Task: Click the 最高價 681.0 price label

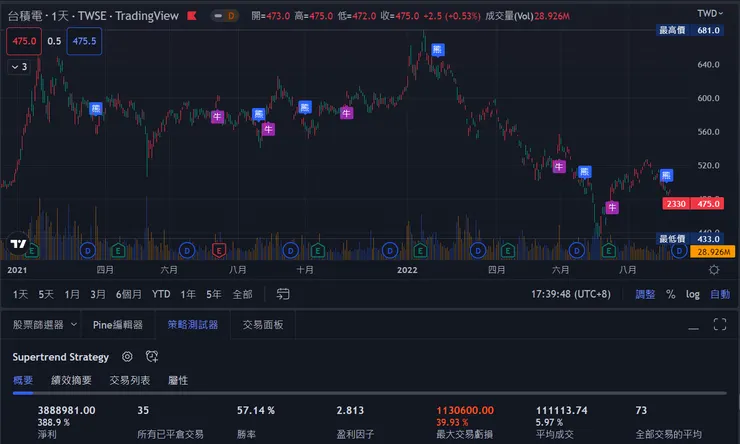Action: pyautogui.click(x=690, y=30)
